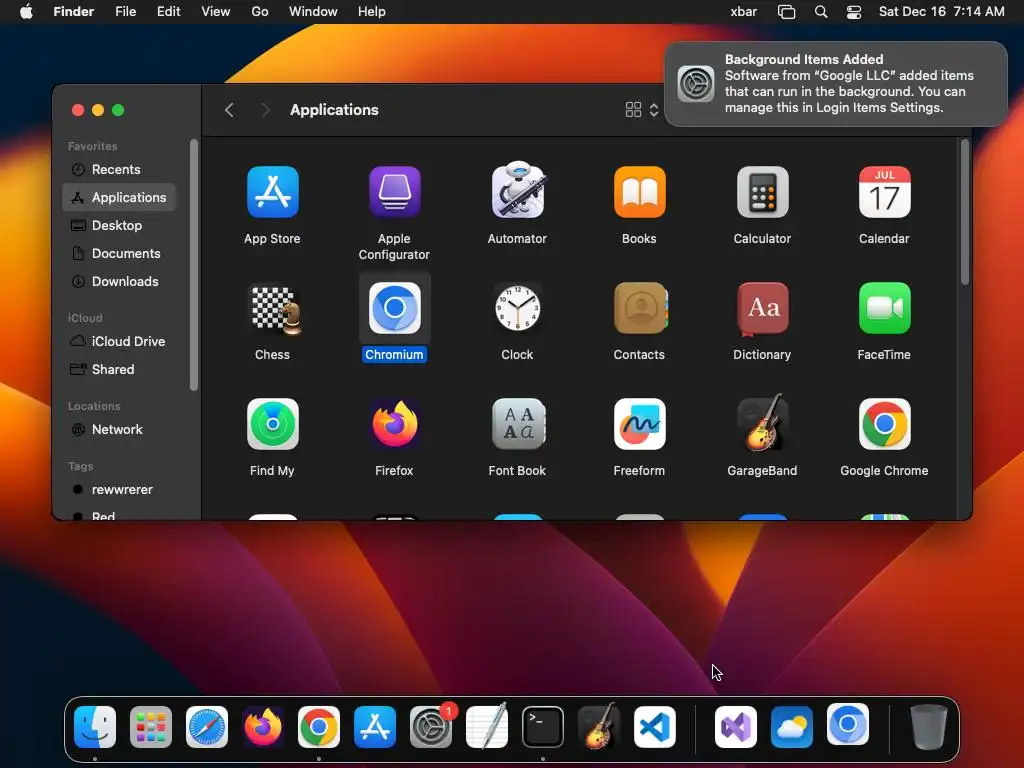Image resolution: width=1024 pixels, height=768 pixels.
Task: Click the Background Items Added notification
Action: point(836,84)
